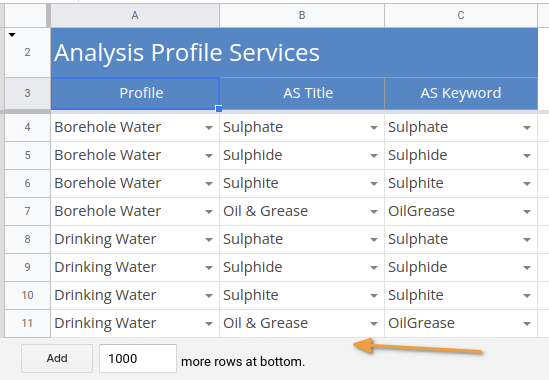
Task: Select row 4 header
Action: (27, 127)
